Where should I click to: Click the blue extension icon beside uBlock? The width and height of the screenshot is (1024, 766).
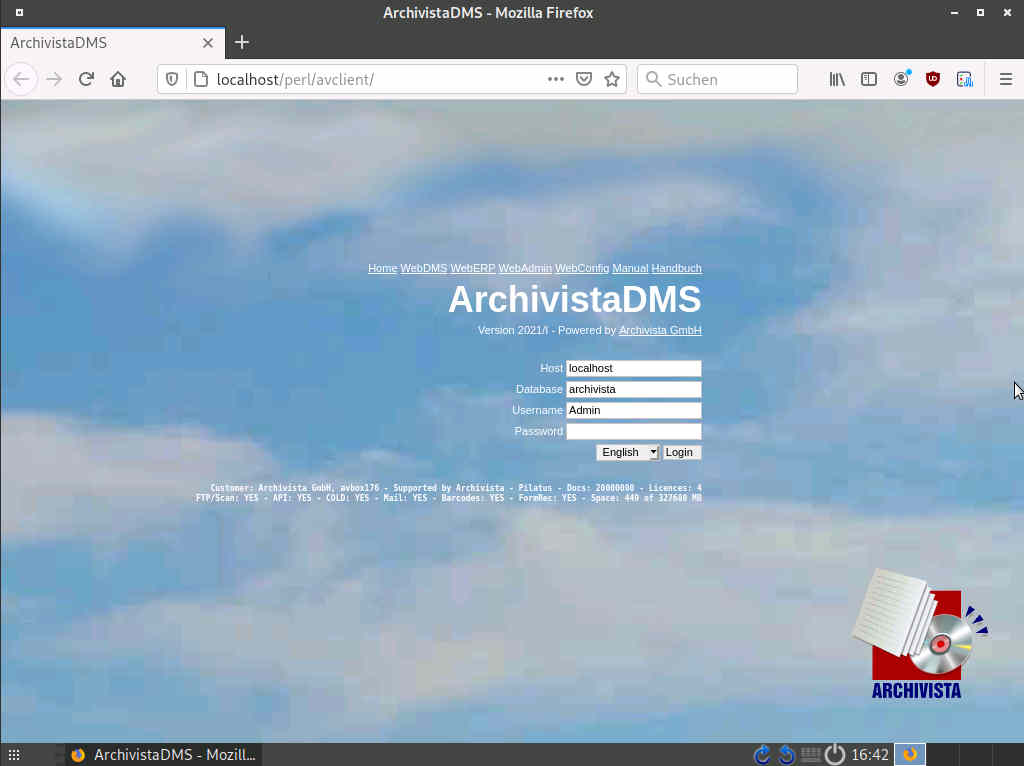(x=965, y=79)
